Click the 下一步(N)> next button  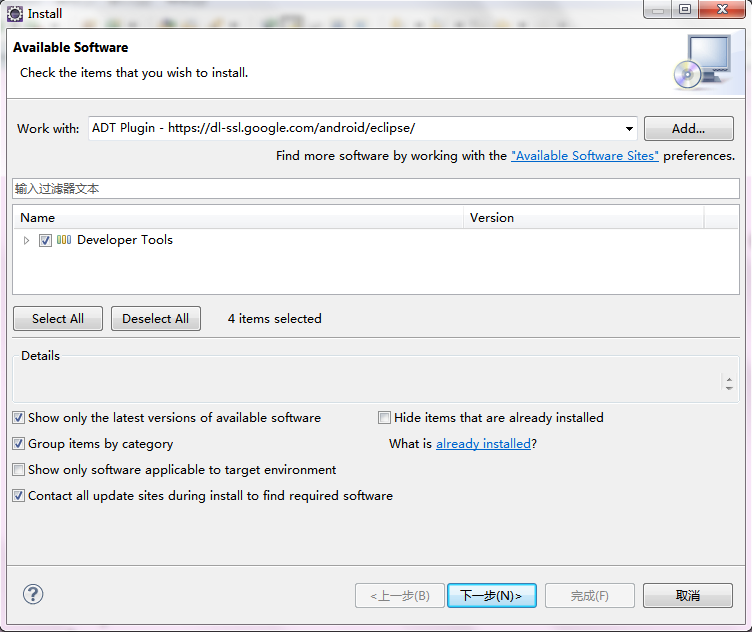click(x=492, y=596)
